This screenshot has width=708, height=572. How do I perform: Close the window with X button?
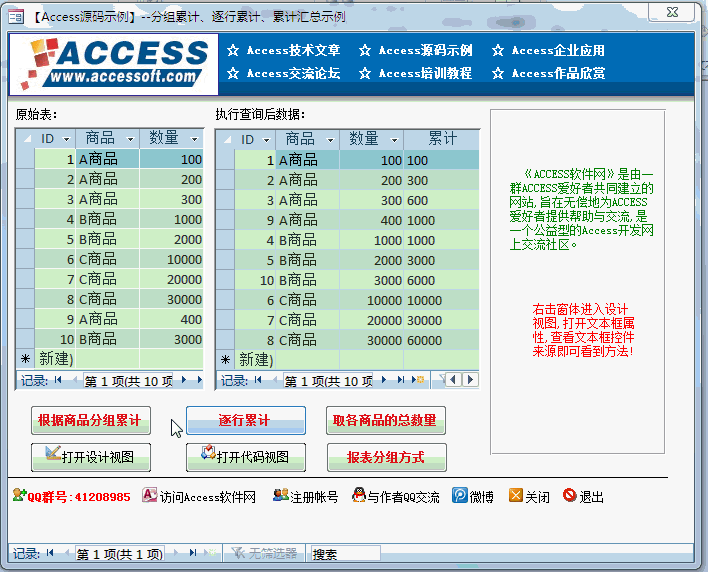[x=672, y=12]
